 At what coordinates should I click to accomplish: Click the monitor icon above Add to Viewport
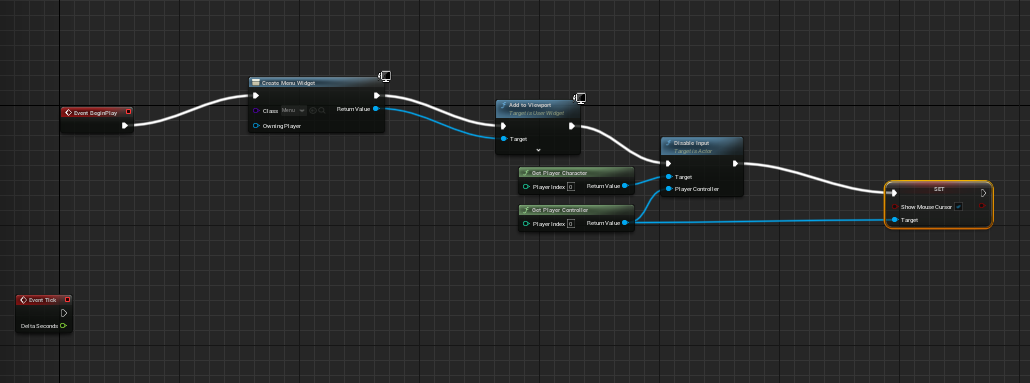580,99
